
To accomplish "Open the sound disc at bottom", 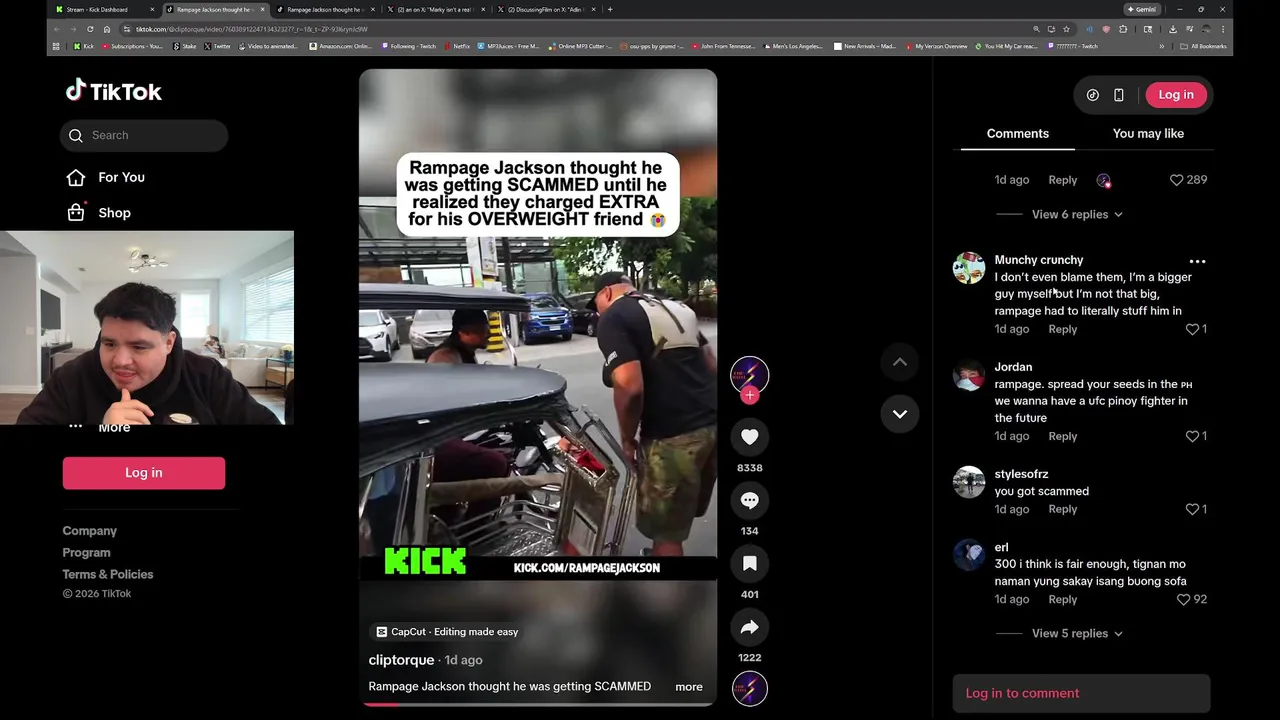I will coord(749,689).
